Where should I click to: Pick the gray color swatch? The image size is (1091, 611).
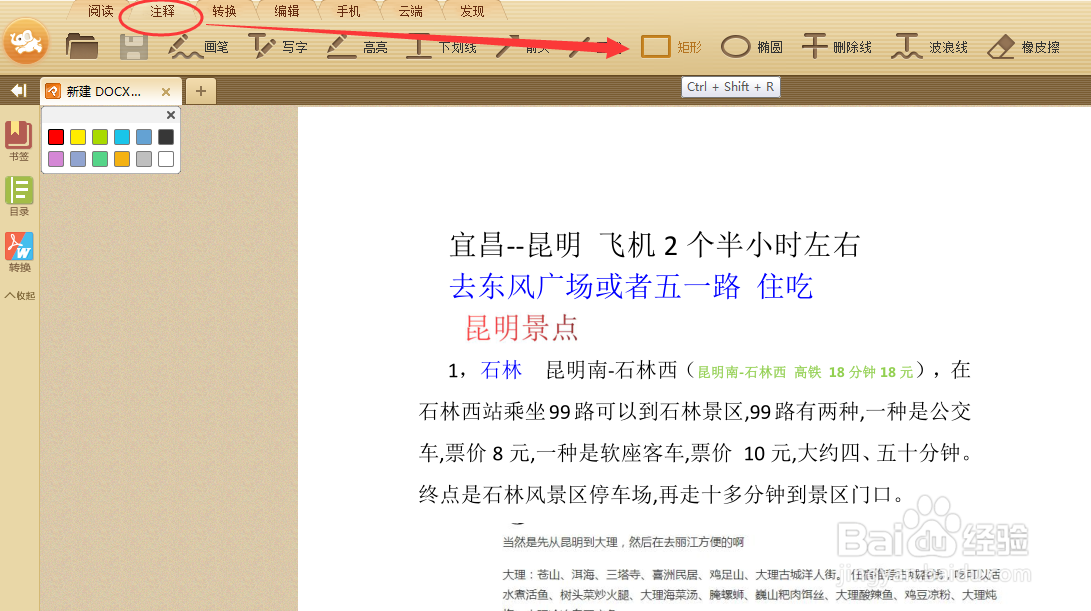click(x=144, y=159)
